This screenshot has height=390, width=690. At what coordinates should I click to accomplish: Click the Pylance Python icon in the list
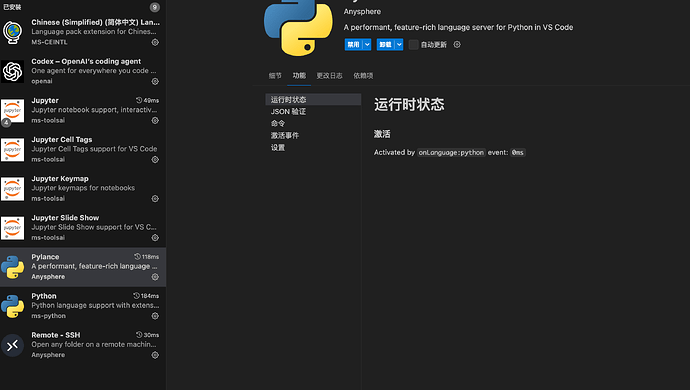(12, 267)
